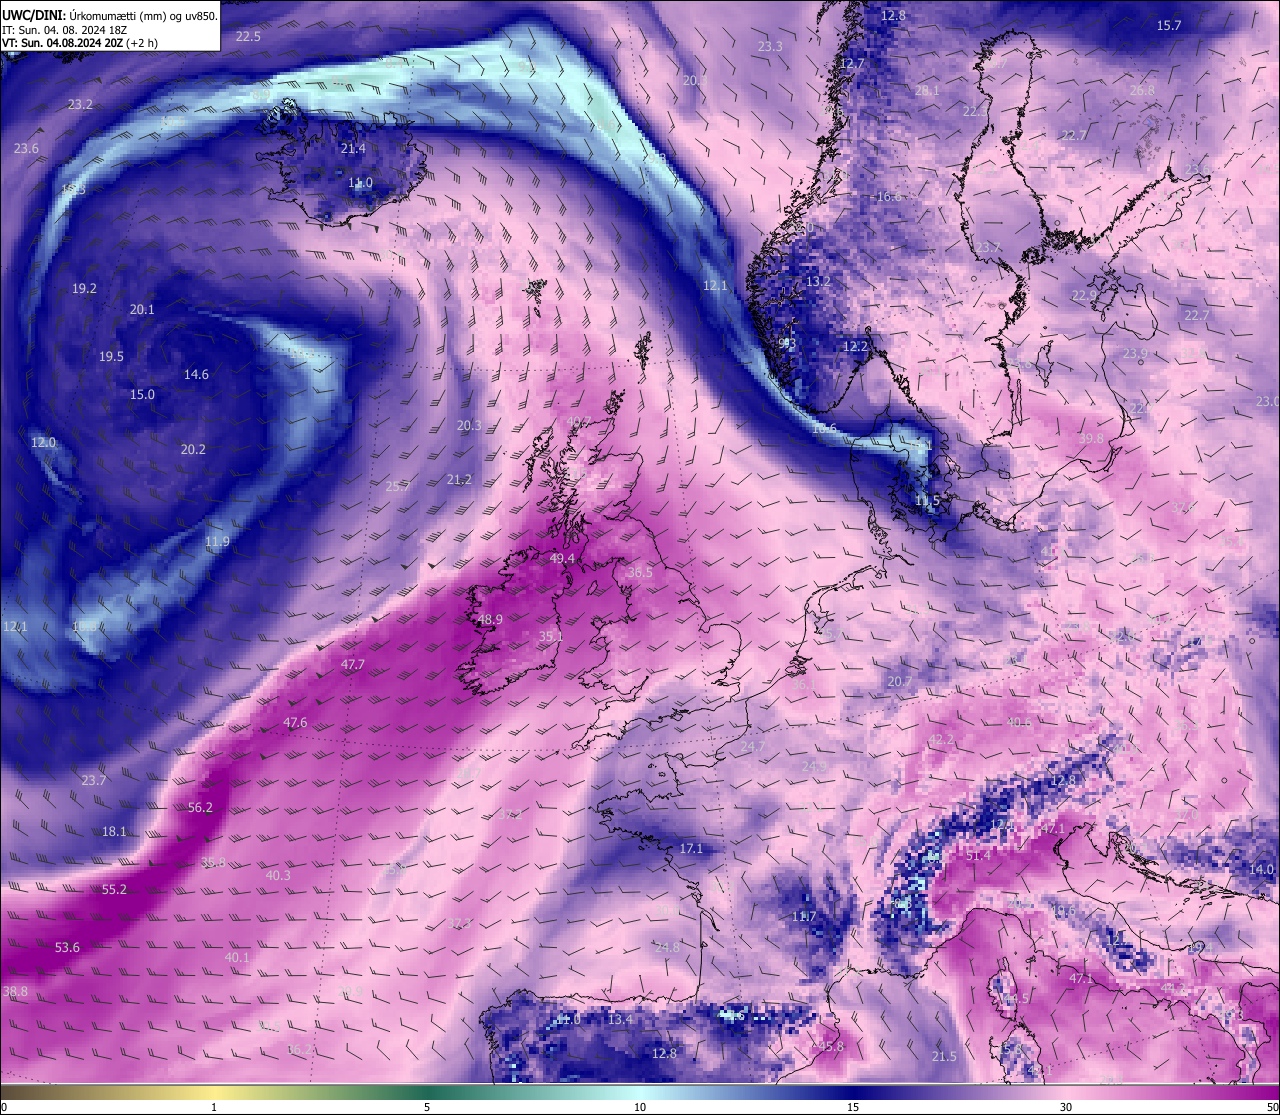1280x1115 pixels.
Task: Click the 11.0 value over Iceland
Action: click(x=360, y=182)
